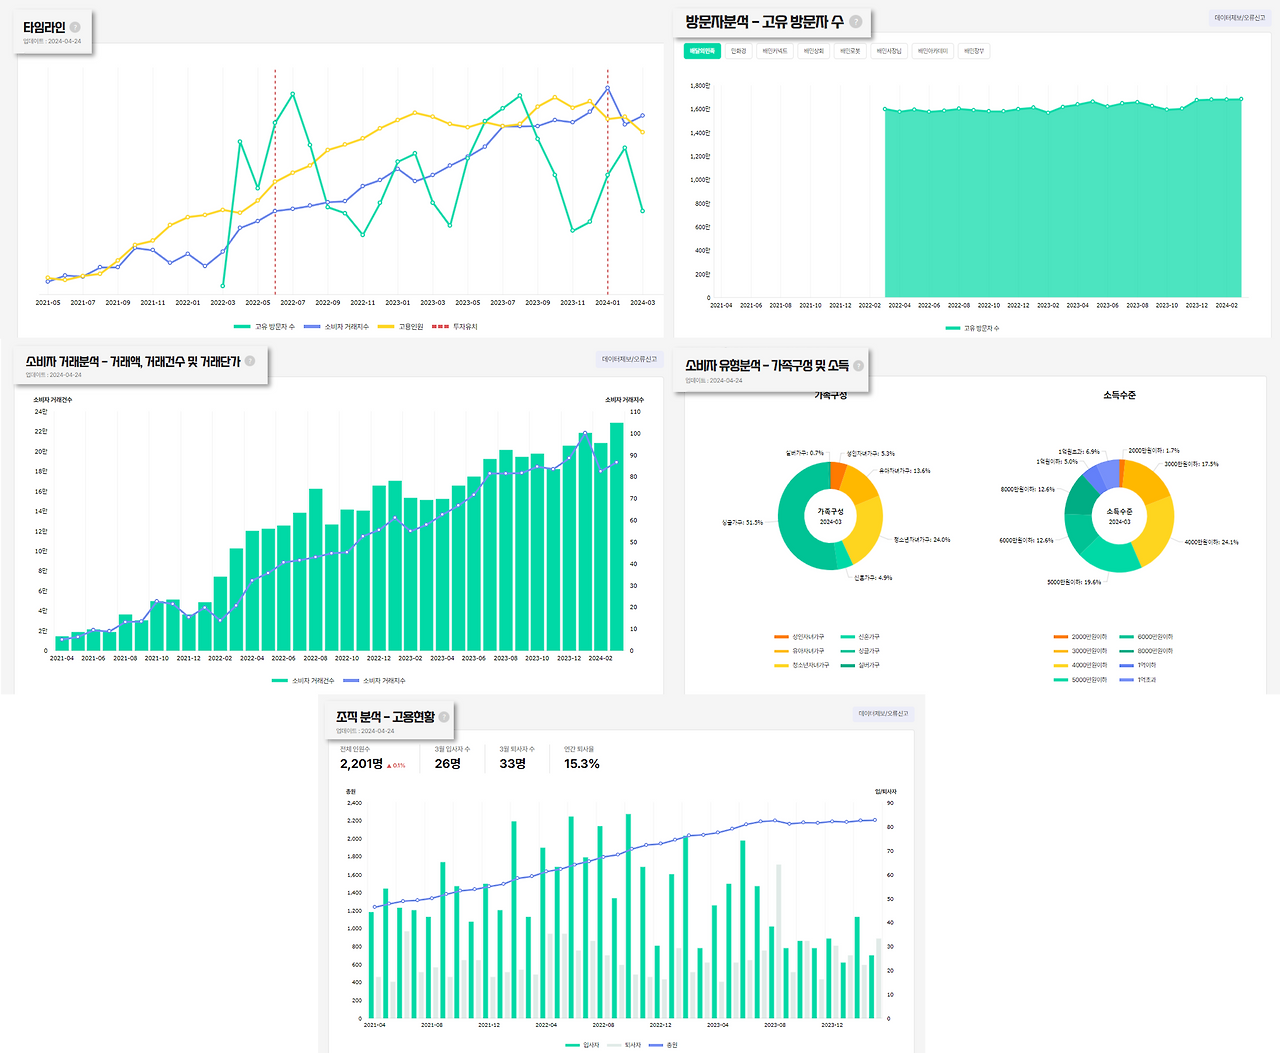Toggle 고유 방문자 수 series in timeline legend
1280x1053 pixels.
265,327
